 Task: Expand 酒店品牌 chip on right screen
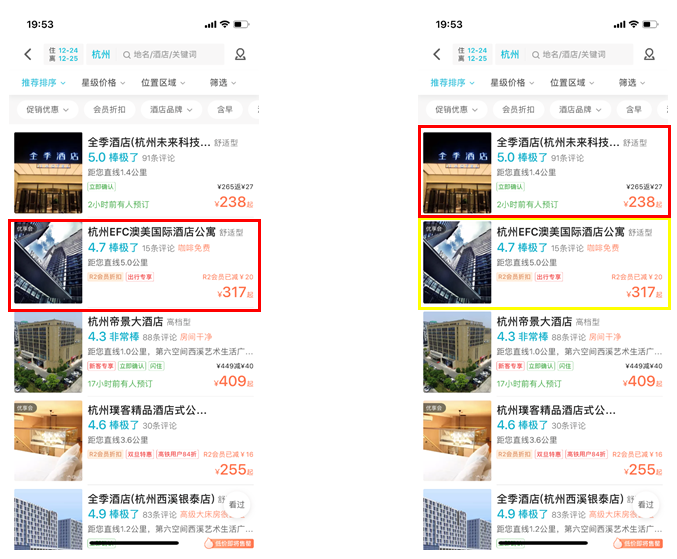(x=580, y=110)
